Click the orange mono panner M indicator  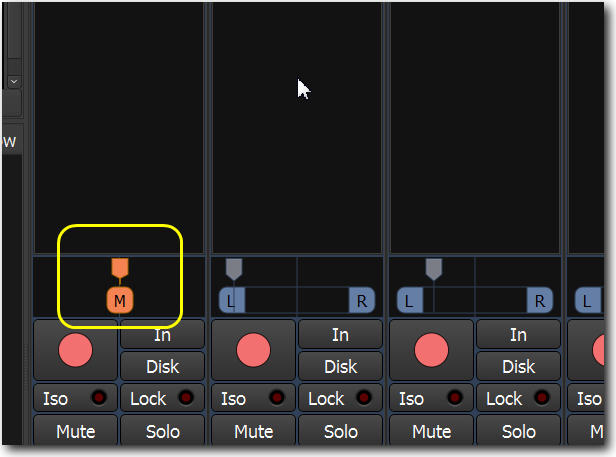pyautogui.click(x=120, y=300)
